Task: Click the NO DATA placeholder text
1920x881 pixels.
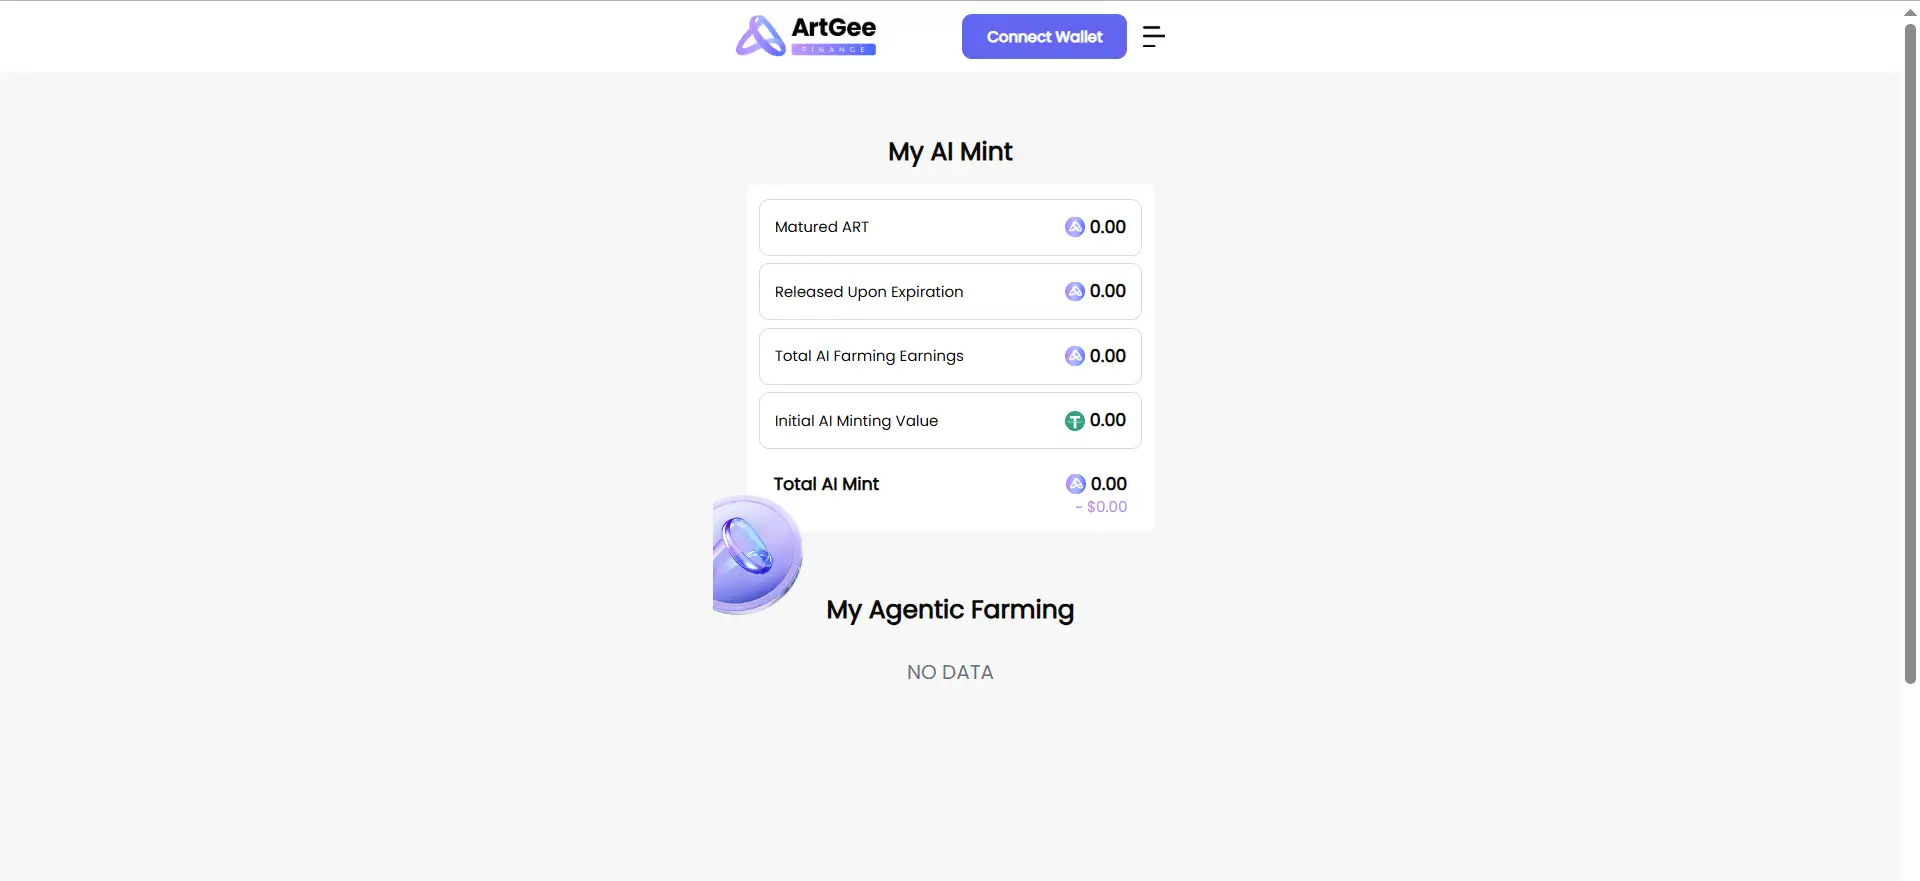Action: click(950, 672)
